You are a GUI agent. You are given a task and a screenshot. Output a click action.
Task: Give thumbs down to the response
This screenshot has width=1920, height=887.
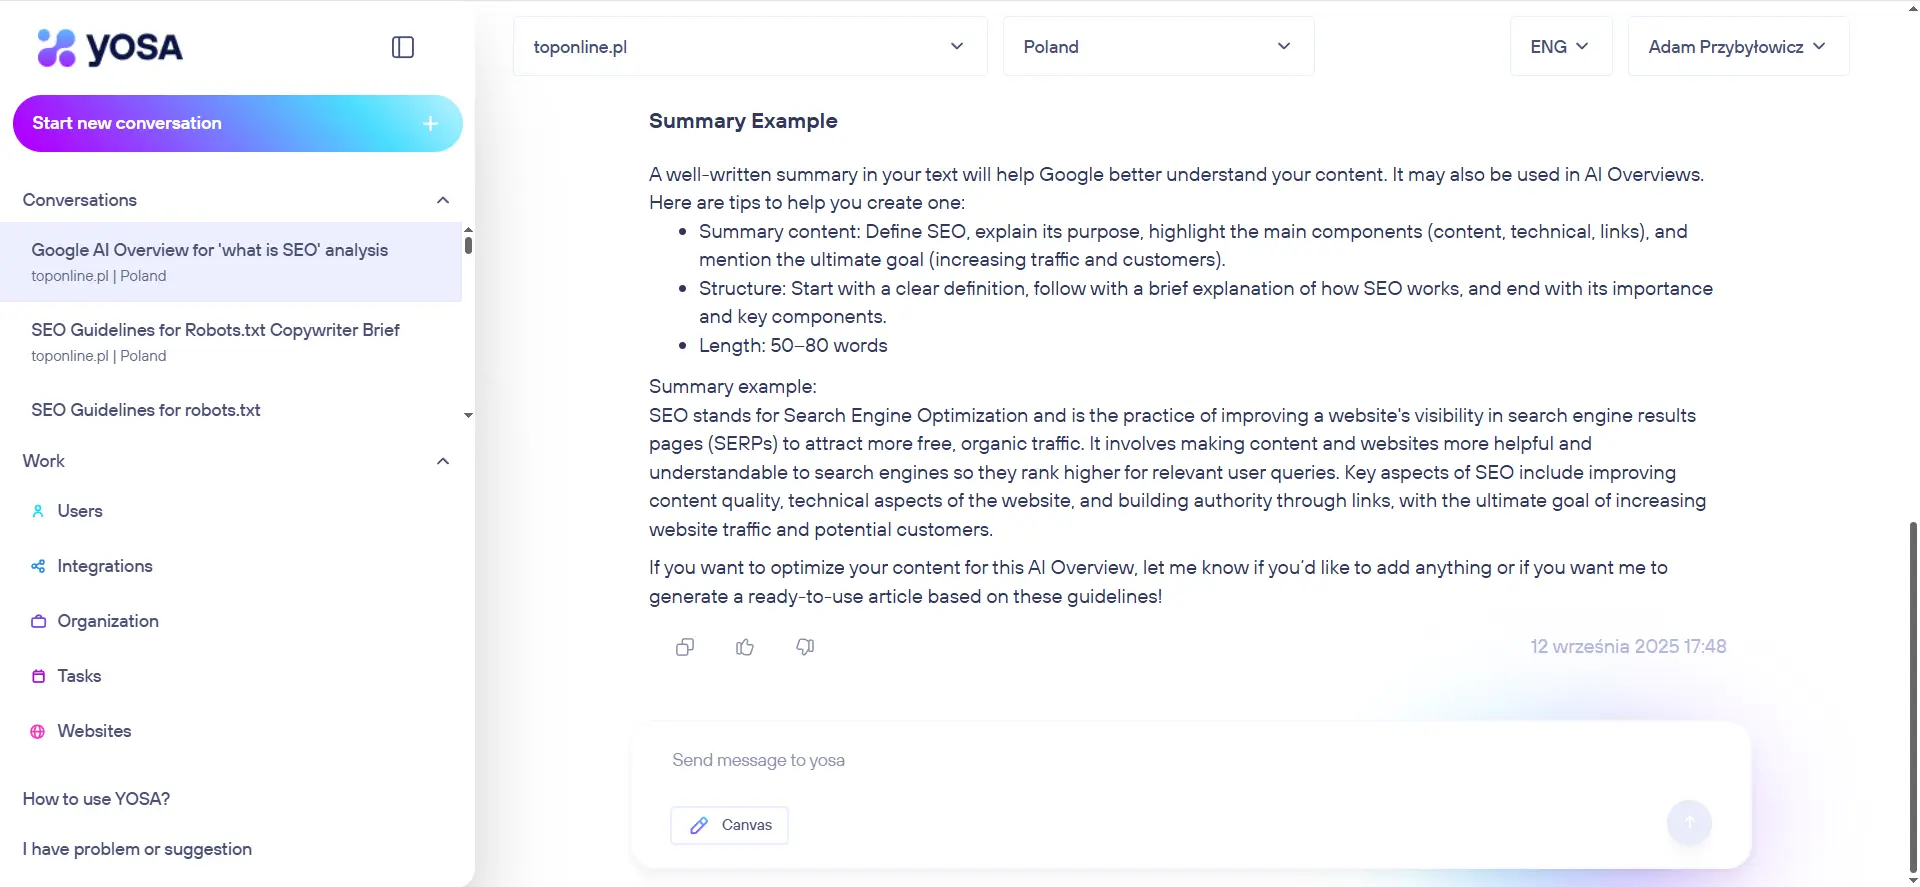(x=805, y=647)
